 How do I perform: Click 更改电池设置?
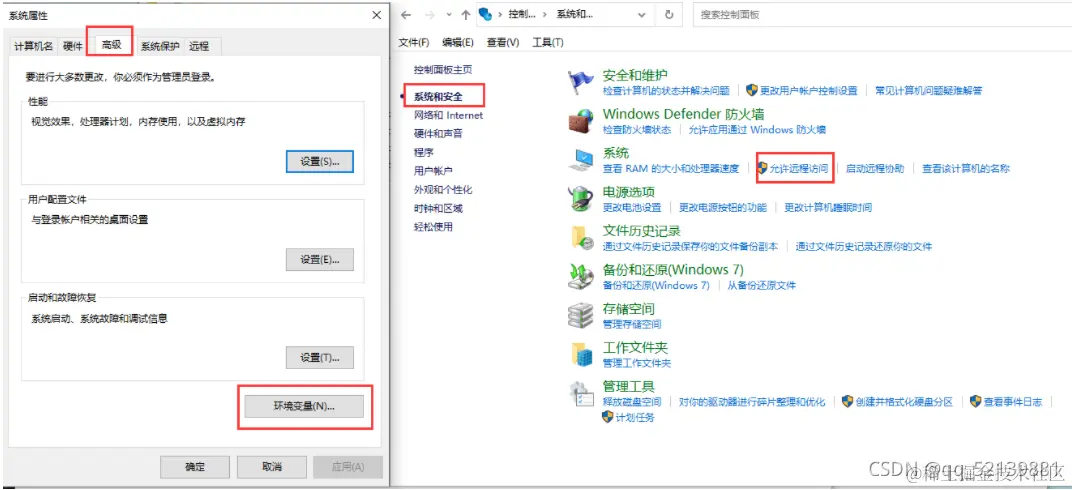coord(632,208)
